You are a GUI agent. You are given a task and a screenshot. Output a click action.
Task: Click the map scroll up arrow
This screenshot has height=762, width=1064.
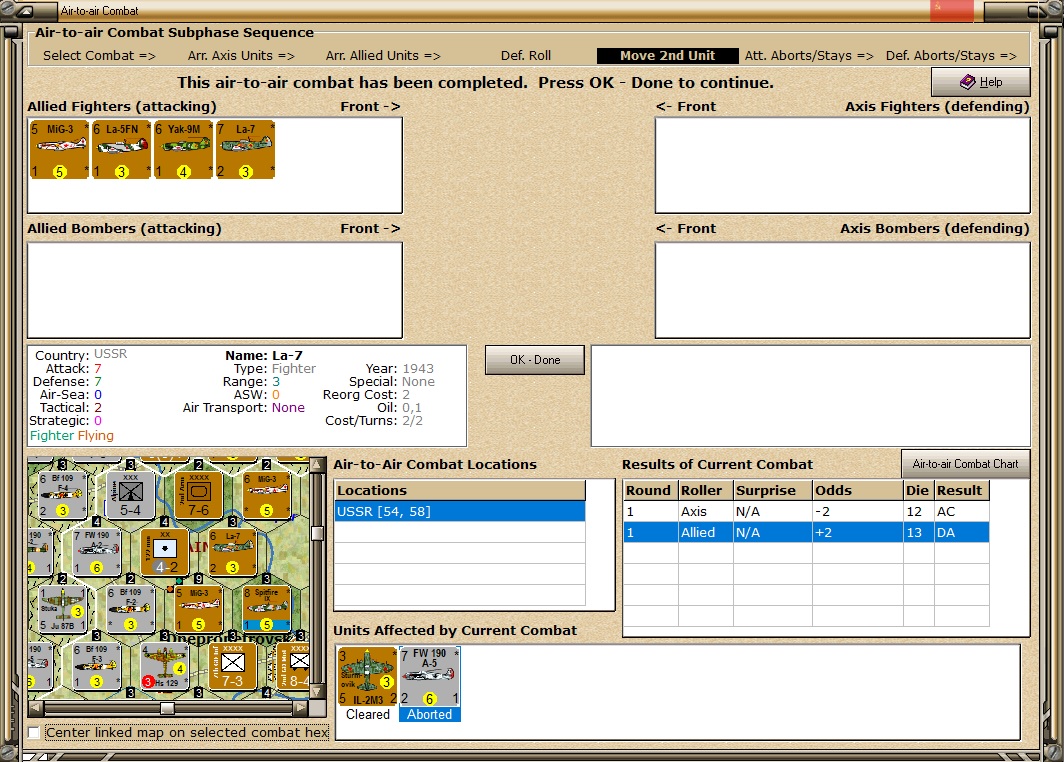(317, 465)
